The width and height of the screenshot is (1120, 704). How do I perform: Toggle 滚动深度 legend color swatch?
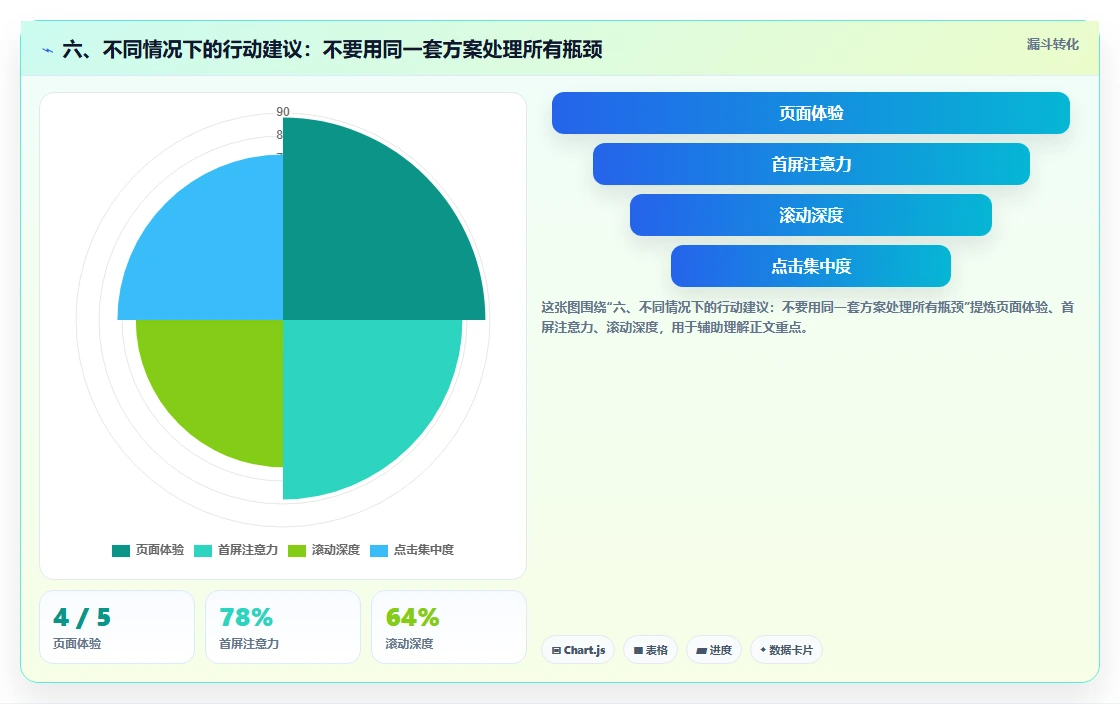click(x=296, y=550)
